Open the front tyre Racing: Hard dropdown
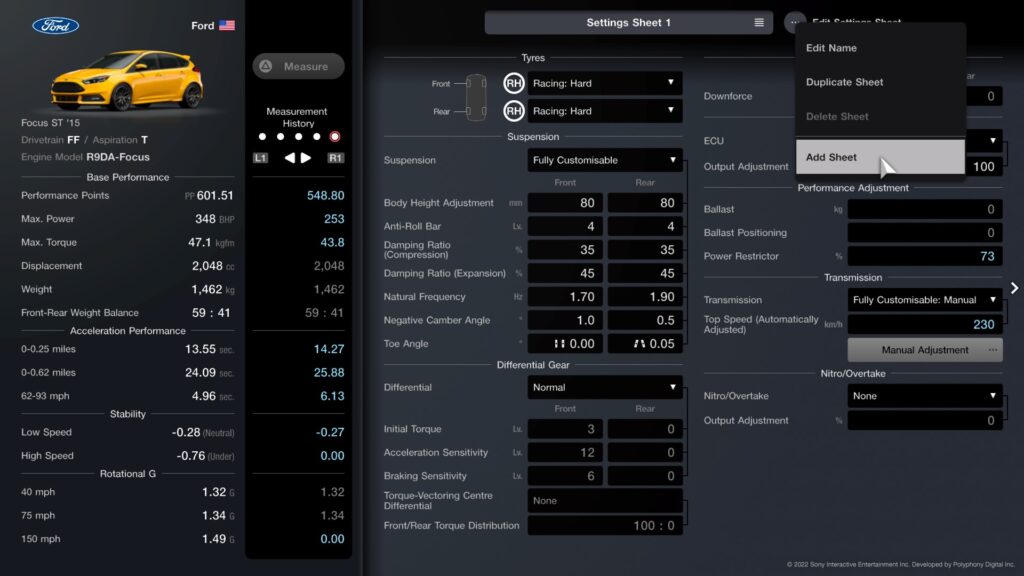1024x576 pixels. 605,83
